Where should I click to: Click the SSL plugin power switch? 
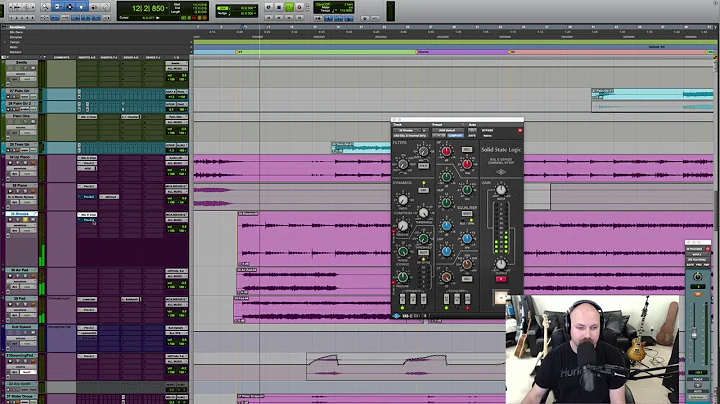[501, 297]
